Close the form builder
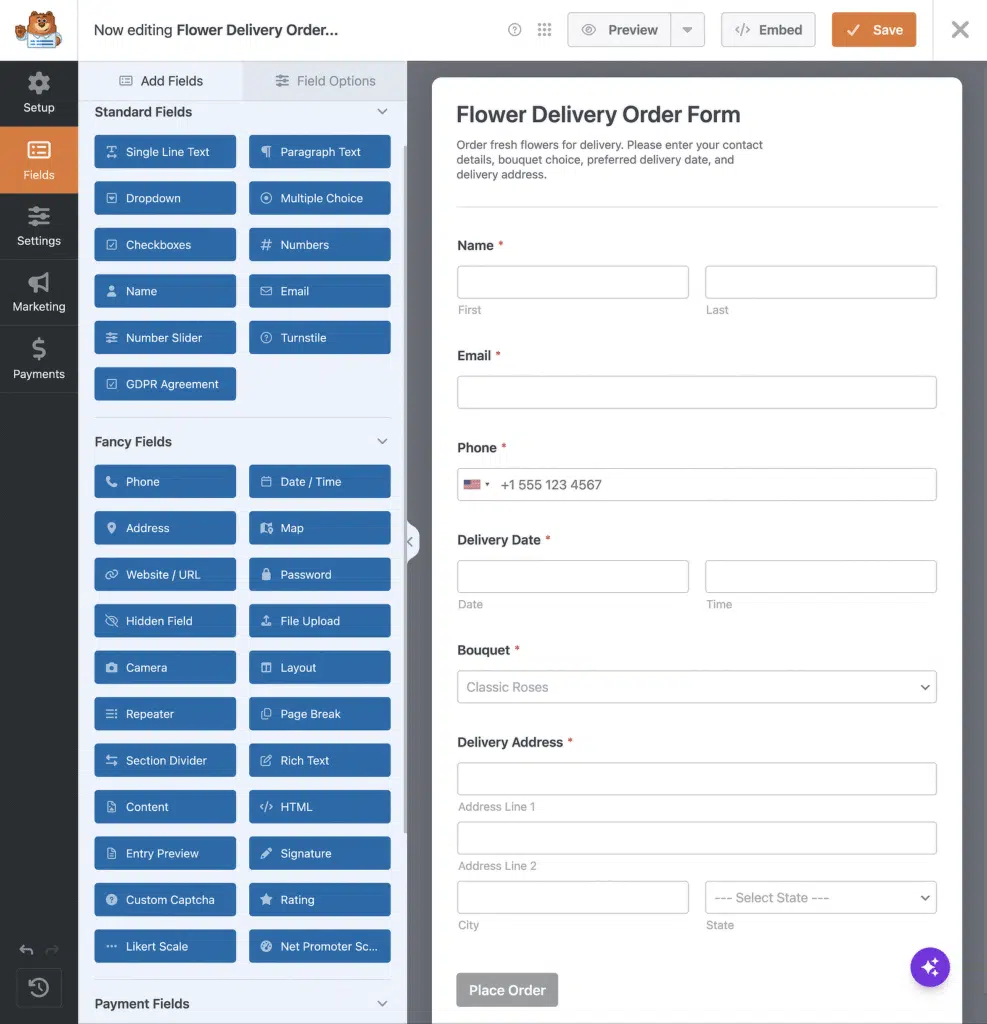The height and width of the screenshot is (1024, 987). 960,29
